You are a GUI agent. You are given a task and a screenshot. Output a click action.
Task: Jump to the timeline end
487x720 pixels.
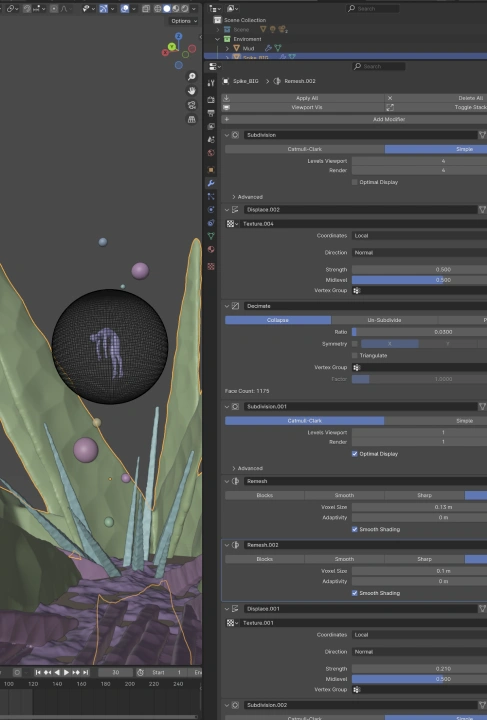[85, 672]
